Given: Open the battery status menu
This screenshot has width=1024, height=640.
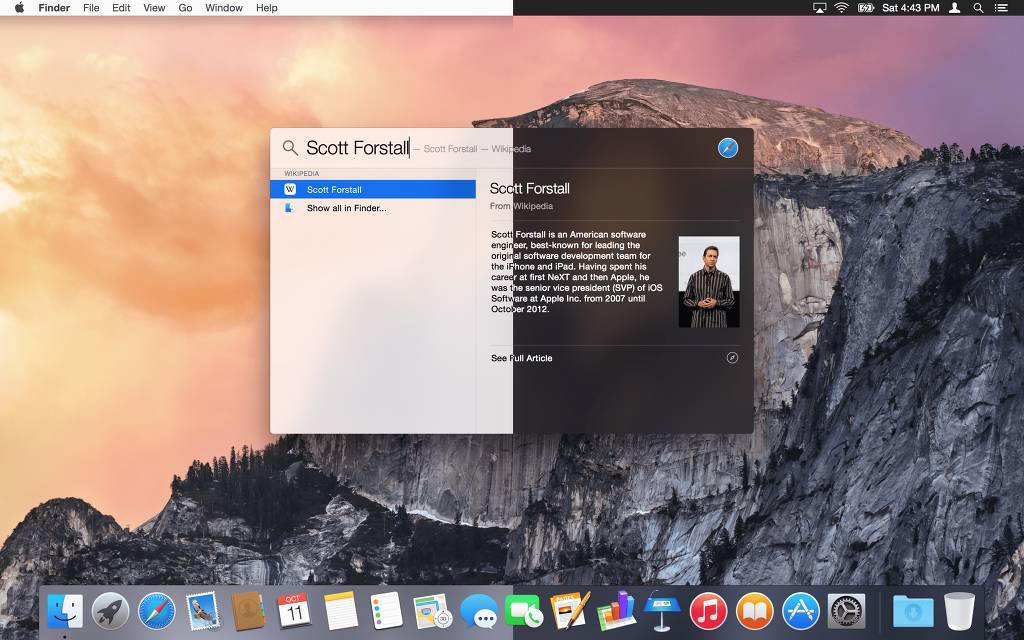Looking at the screenshot, I should pos(866,8).
